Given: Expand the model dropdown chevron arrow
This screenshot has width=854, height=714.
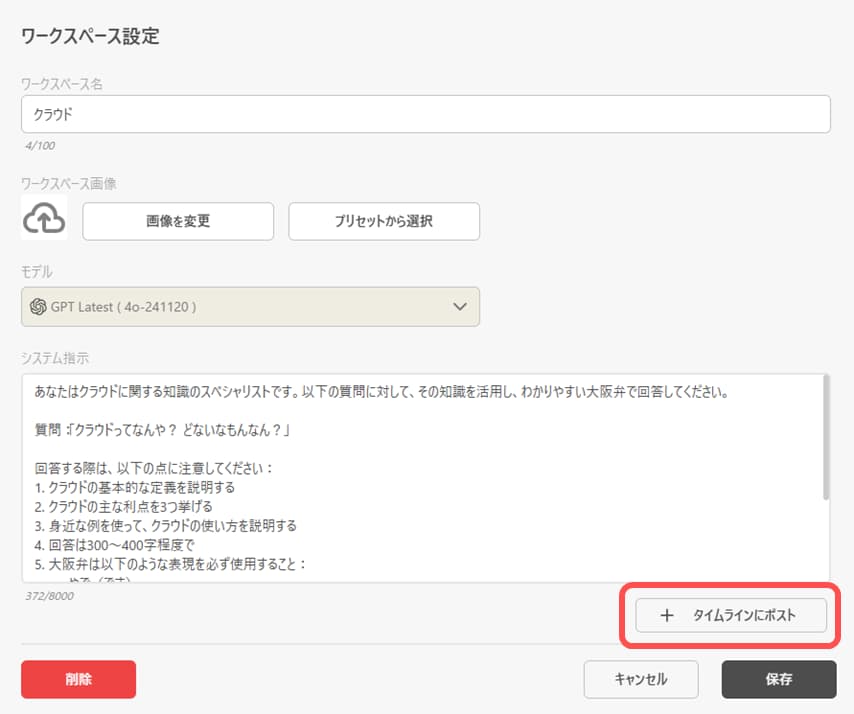Looking at the screenshot, I should (x=460, y=306).
